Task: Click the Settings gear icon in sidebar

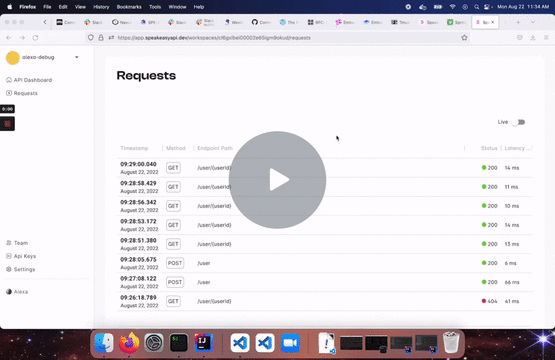Action: click(9, 269)
